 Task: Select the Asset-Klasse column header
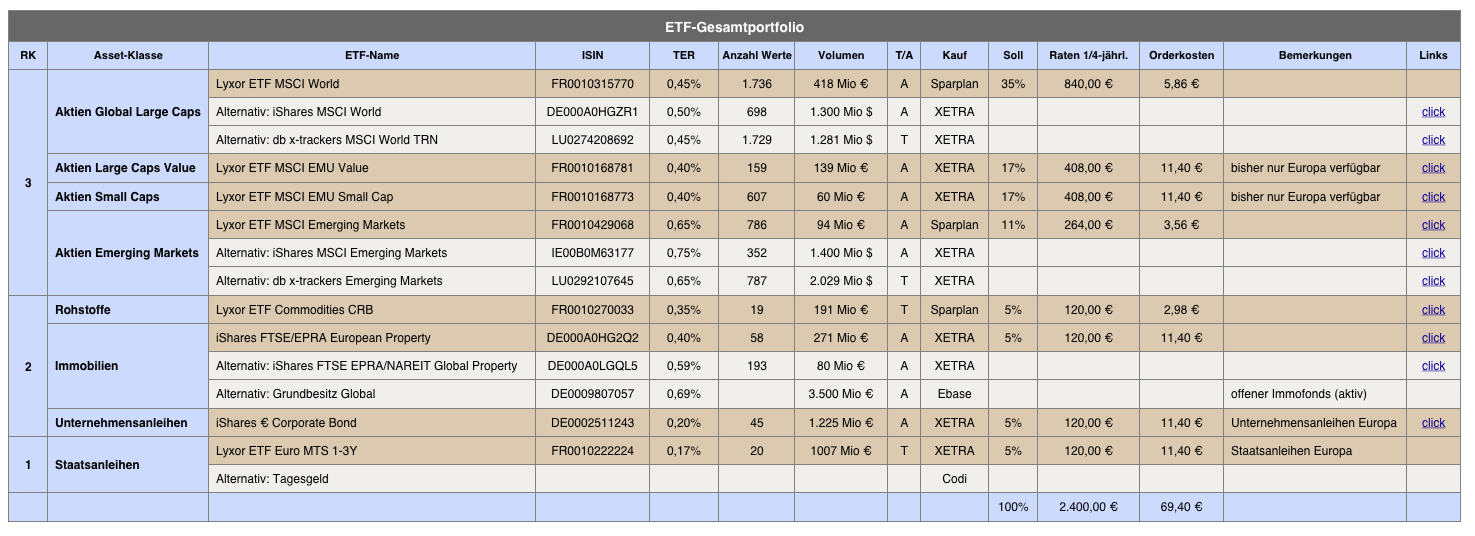pos(128,56)
